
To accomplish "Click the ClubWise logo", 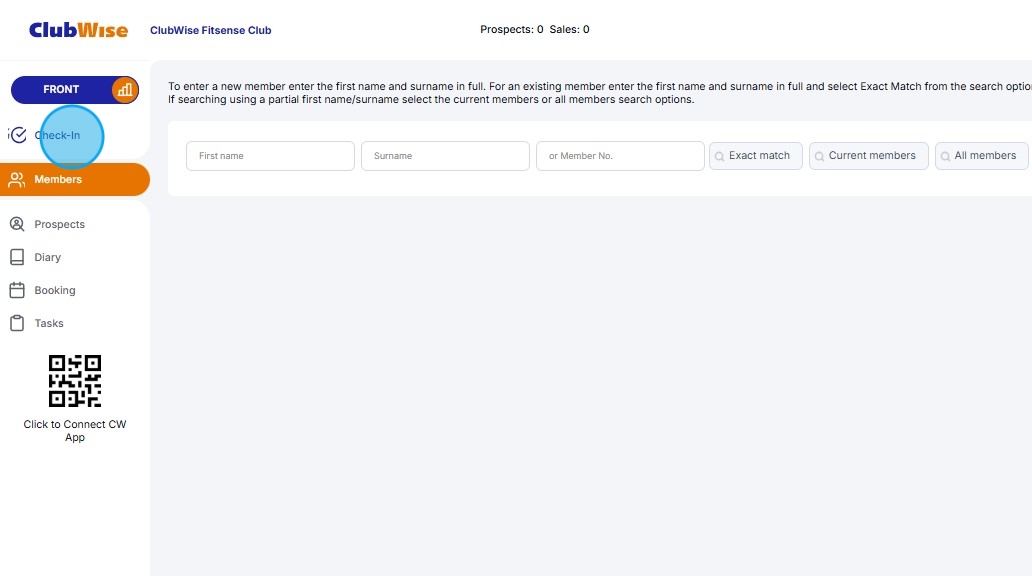I will coord(78,30).
